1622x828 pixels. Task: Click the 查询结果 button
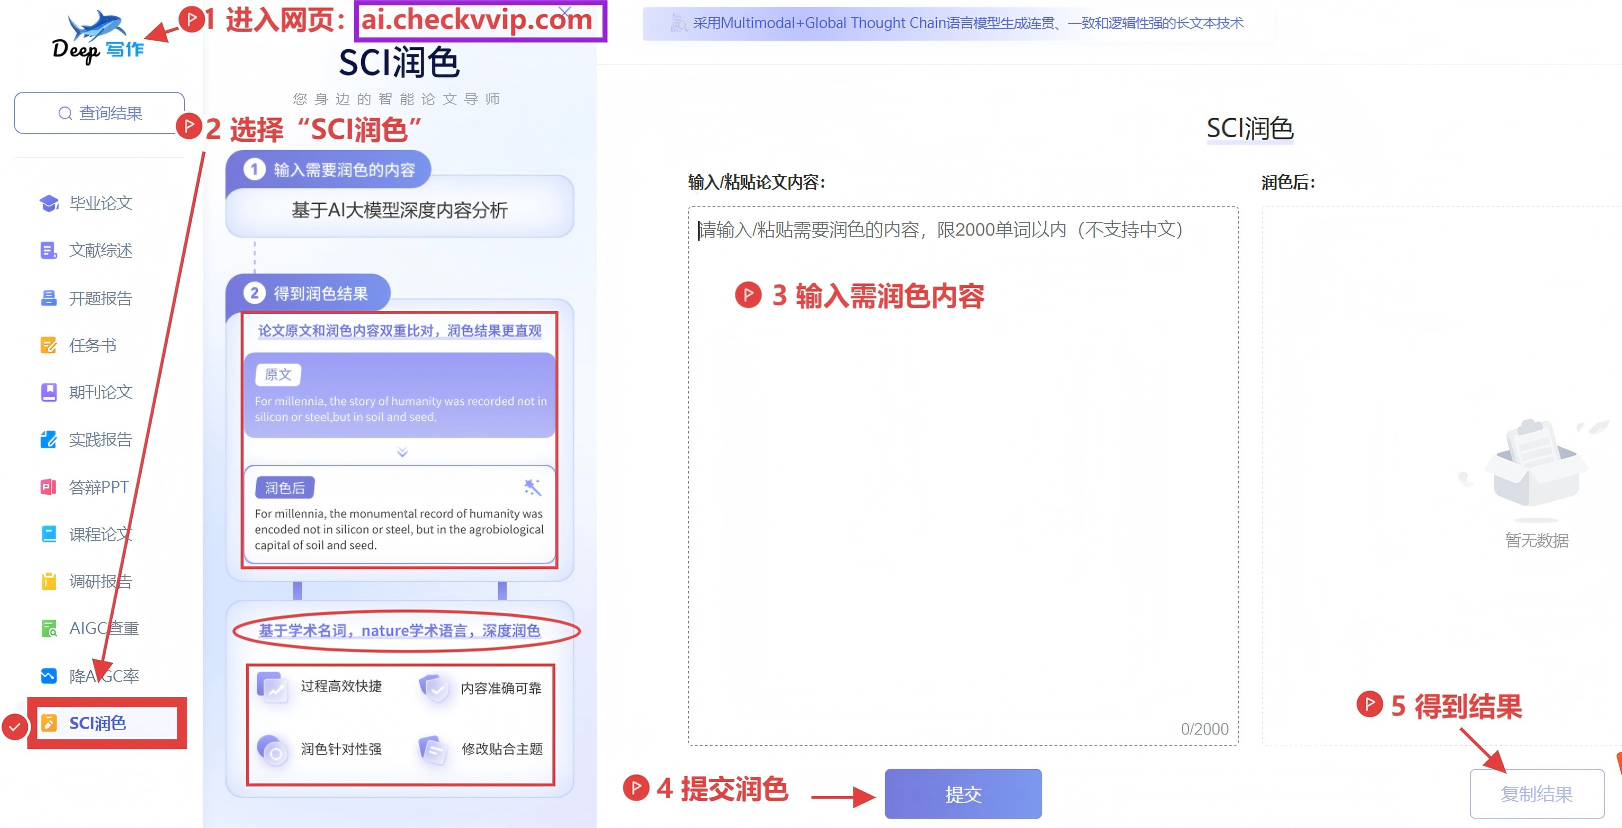[99, 113]
